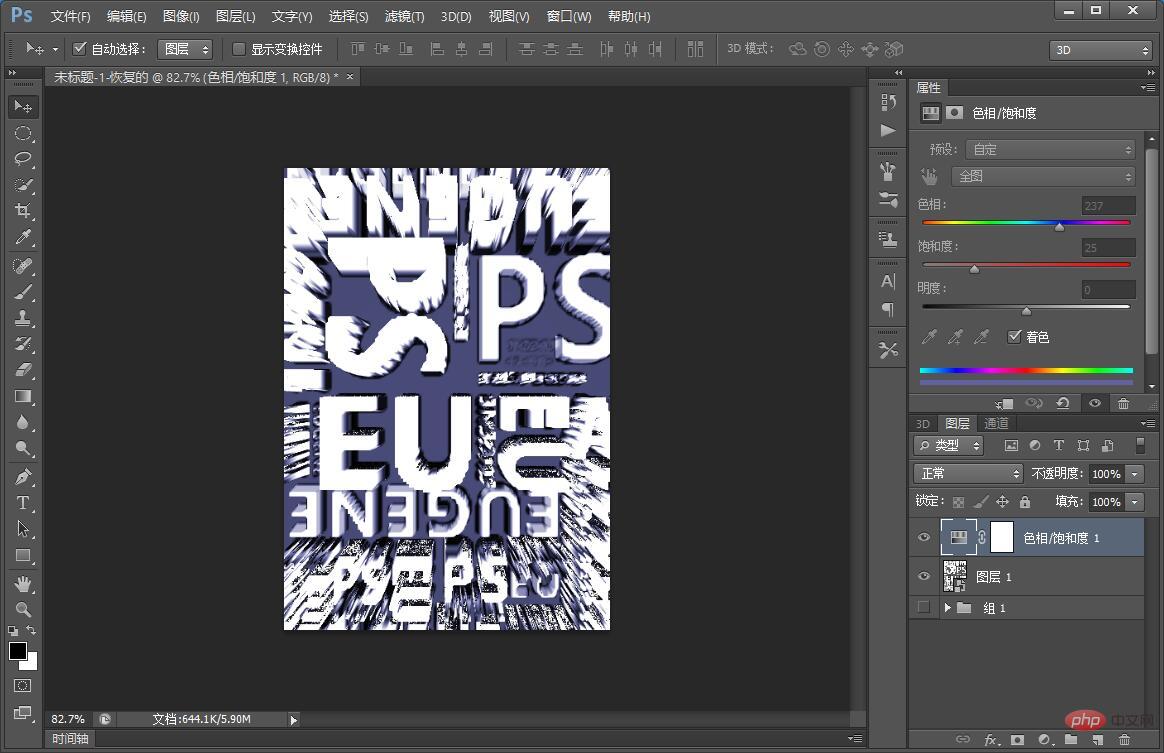Viewport: 1164px width, 753px height.
Task: Open the layer filter type dropdown
Action: tap(949, 445)
